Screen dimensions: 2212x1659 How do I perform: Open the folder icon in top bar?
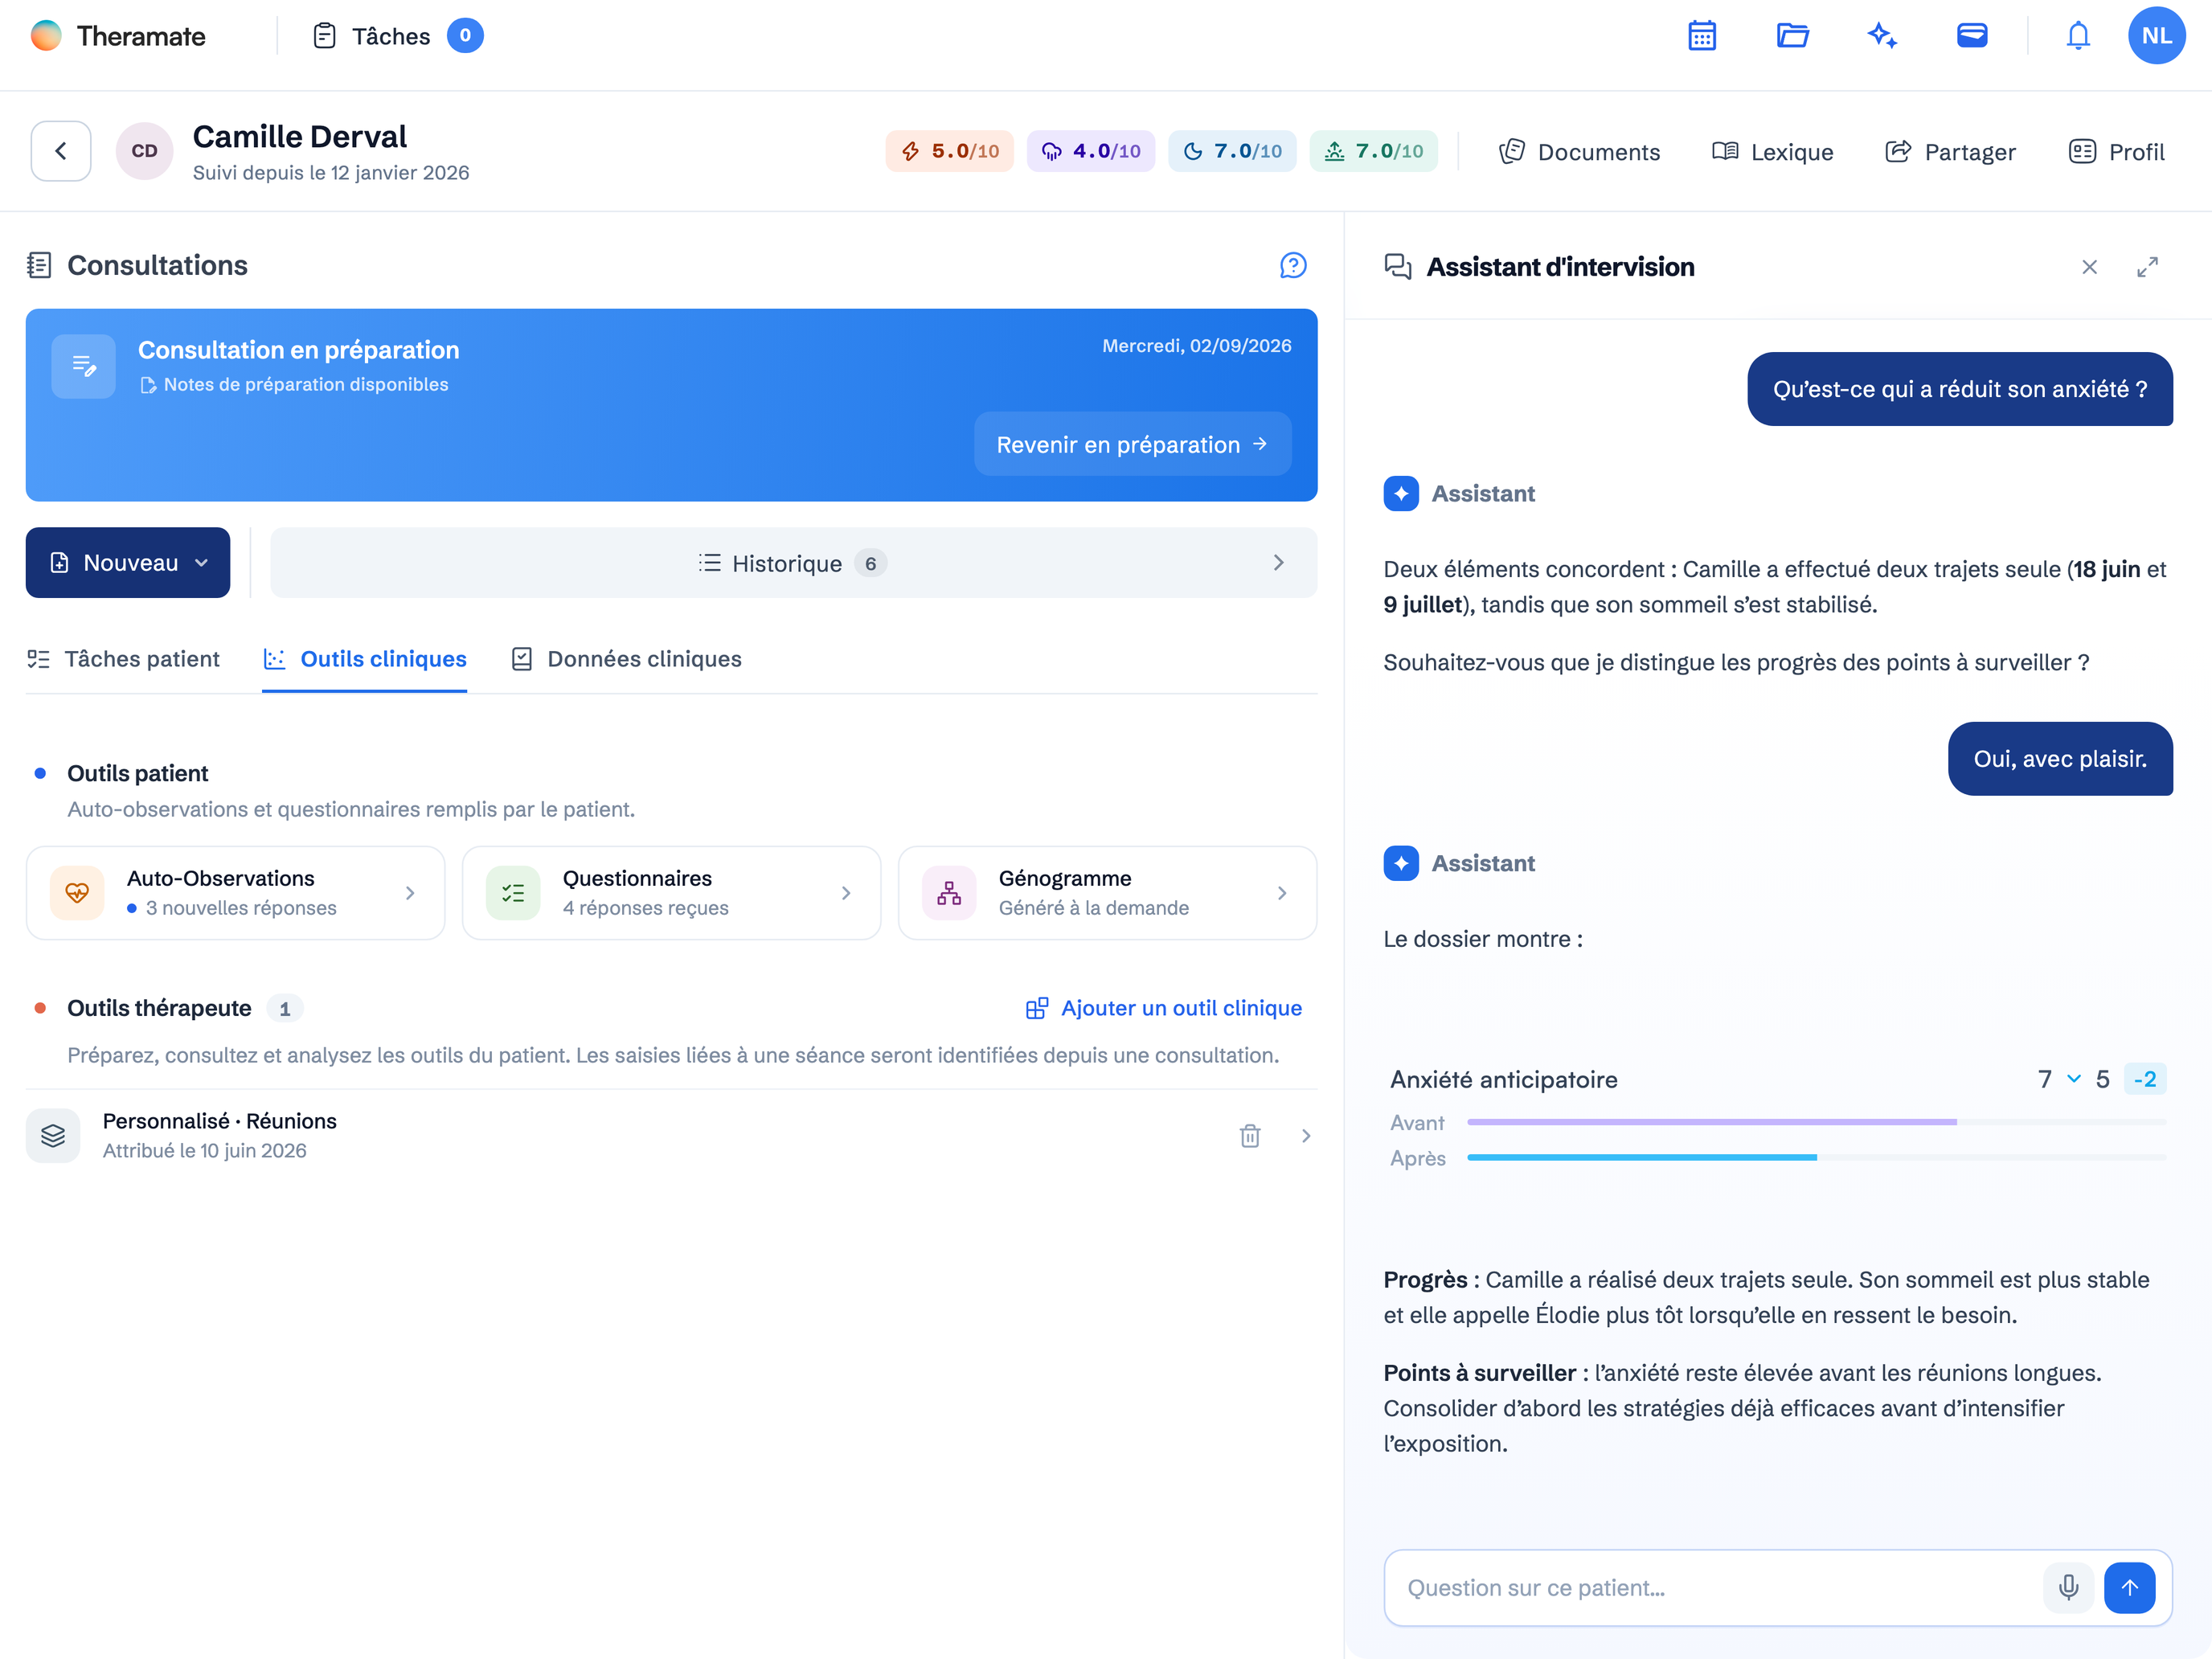tap(1792, 36)
